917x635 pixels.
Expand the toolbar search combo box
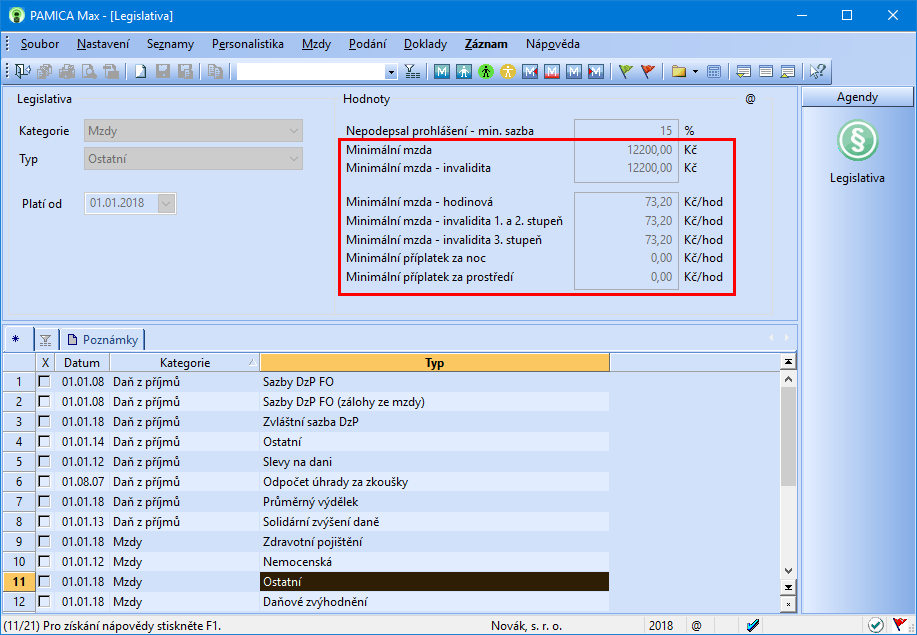point(391,72)
